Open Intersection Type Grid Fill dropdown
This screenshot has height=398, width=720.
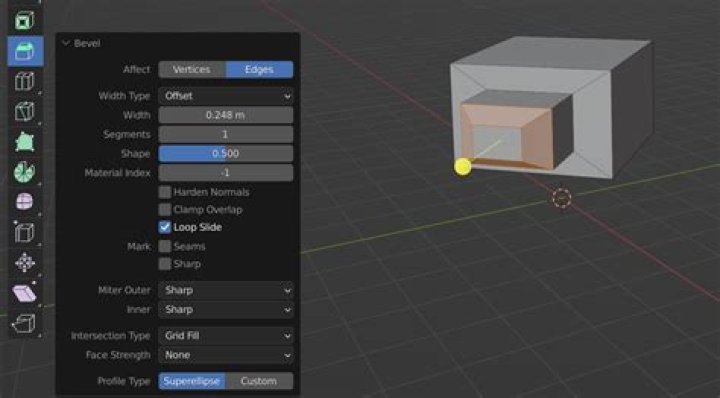click(x=225, y=336)
